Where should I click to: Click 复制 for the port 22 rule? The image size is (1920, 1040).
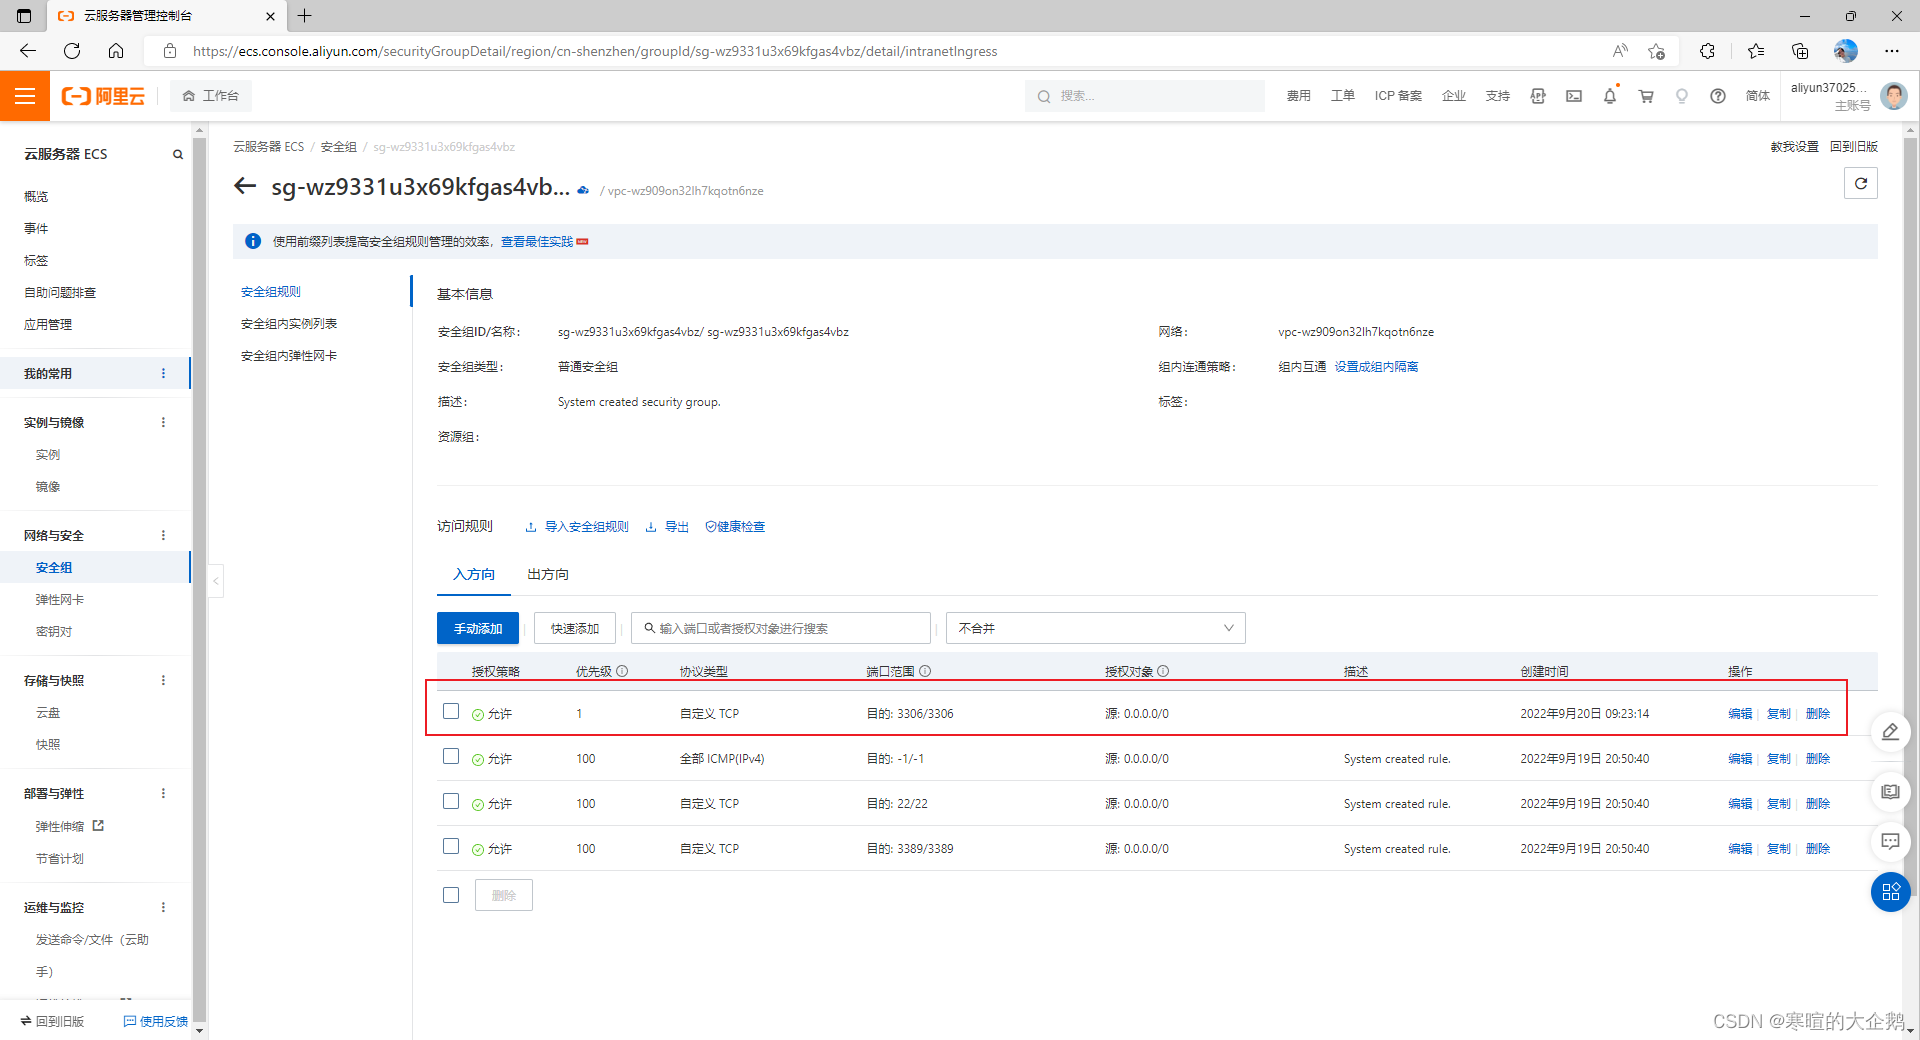click(x=1779, y=804)
